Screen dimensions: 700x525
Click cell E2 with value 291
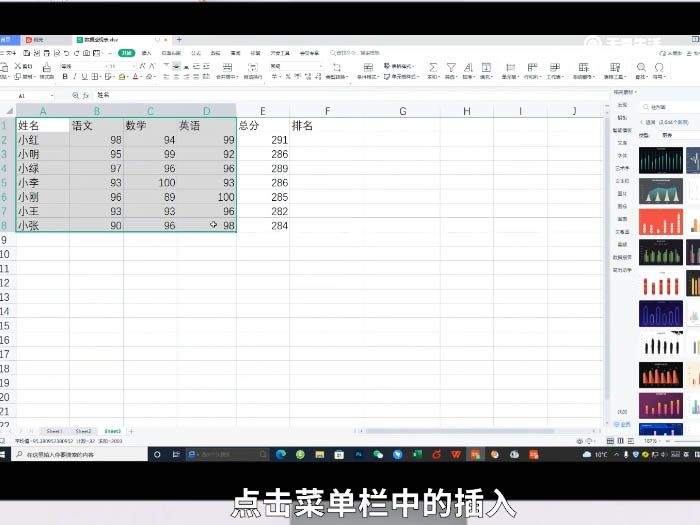pos(263,140)
